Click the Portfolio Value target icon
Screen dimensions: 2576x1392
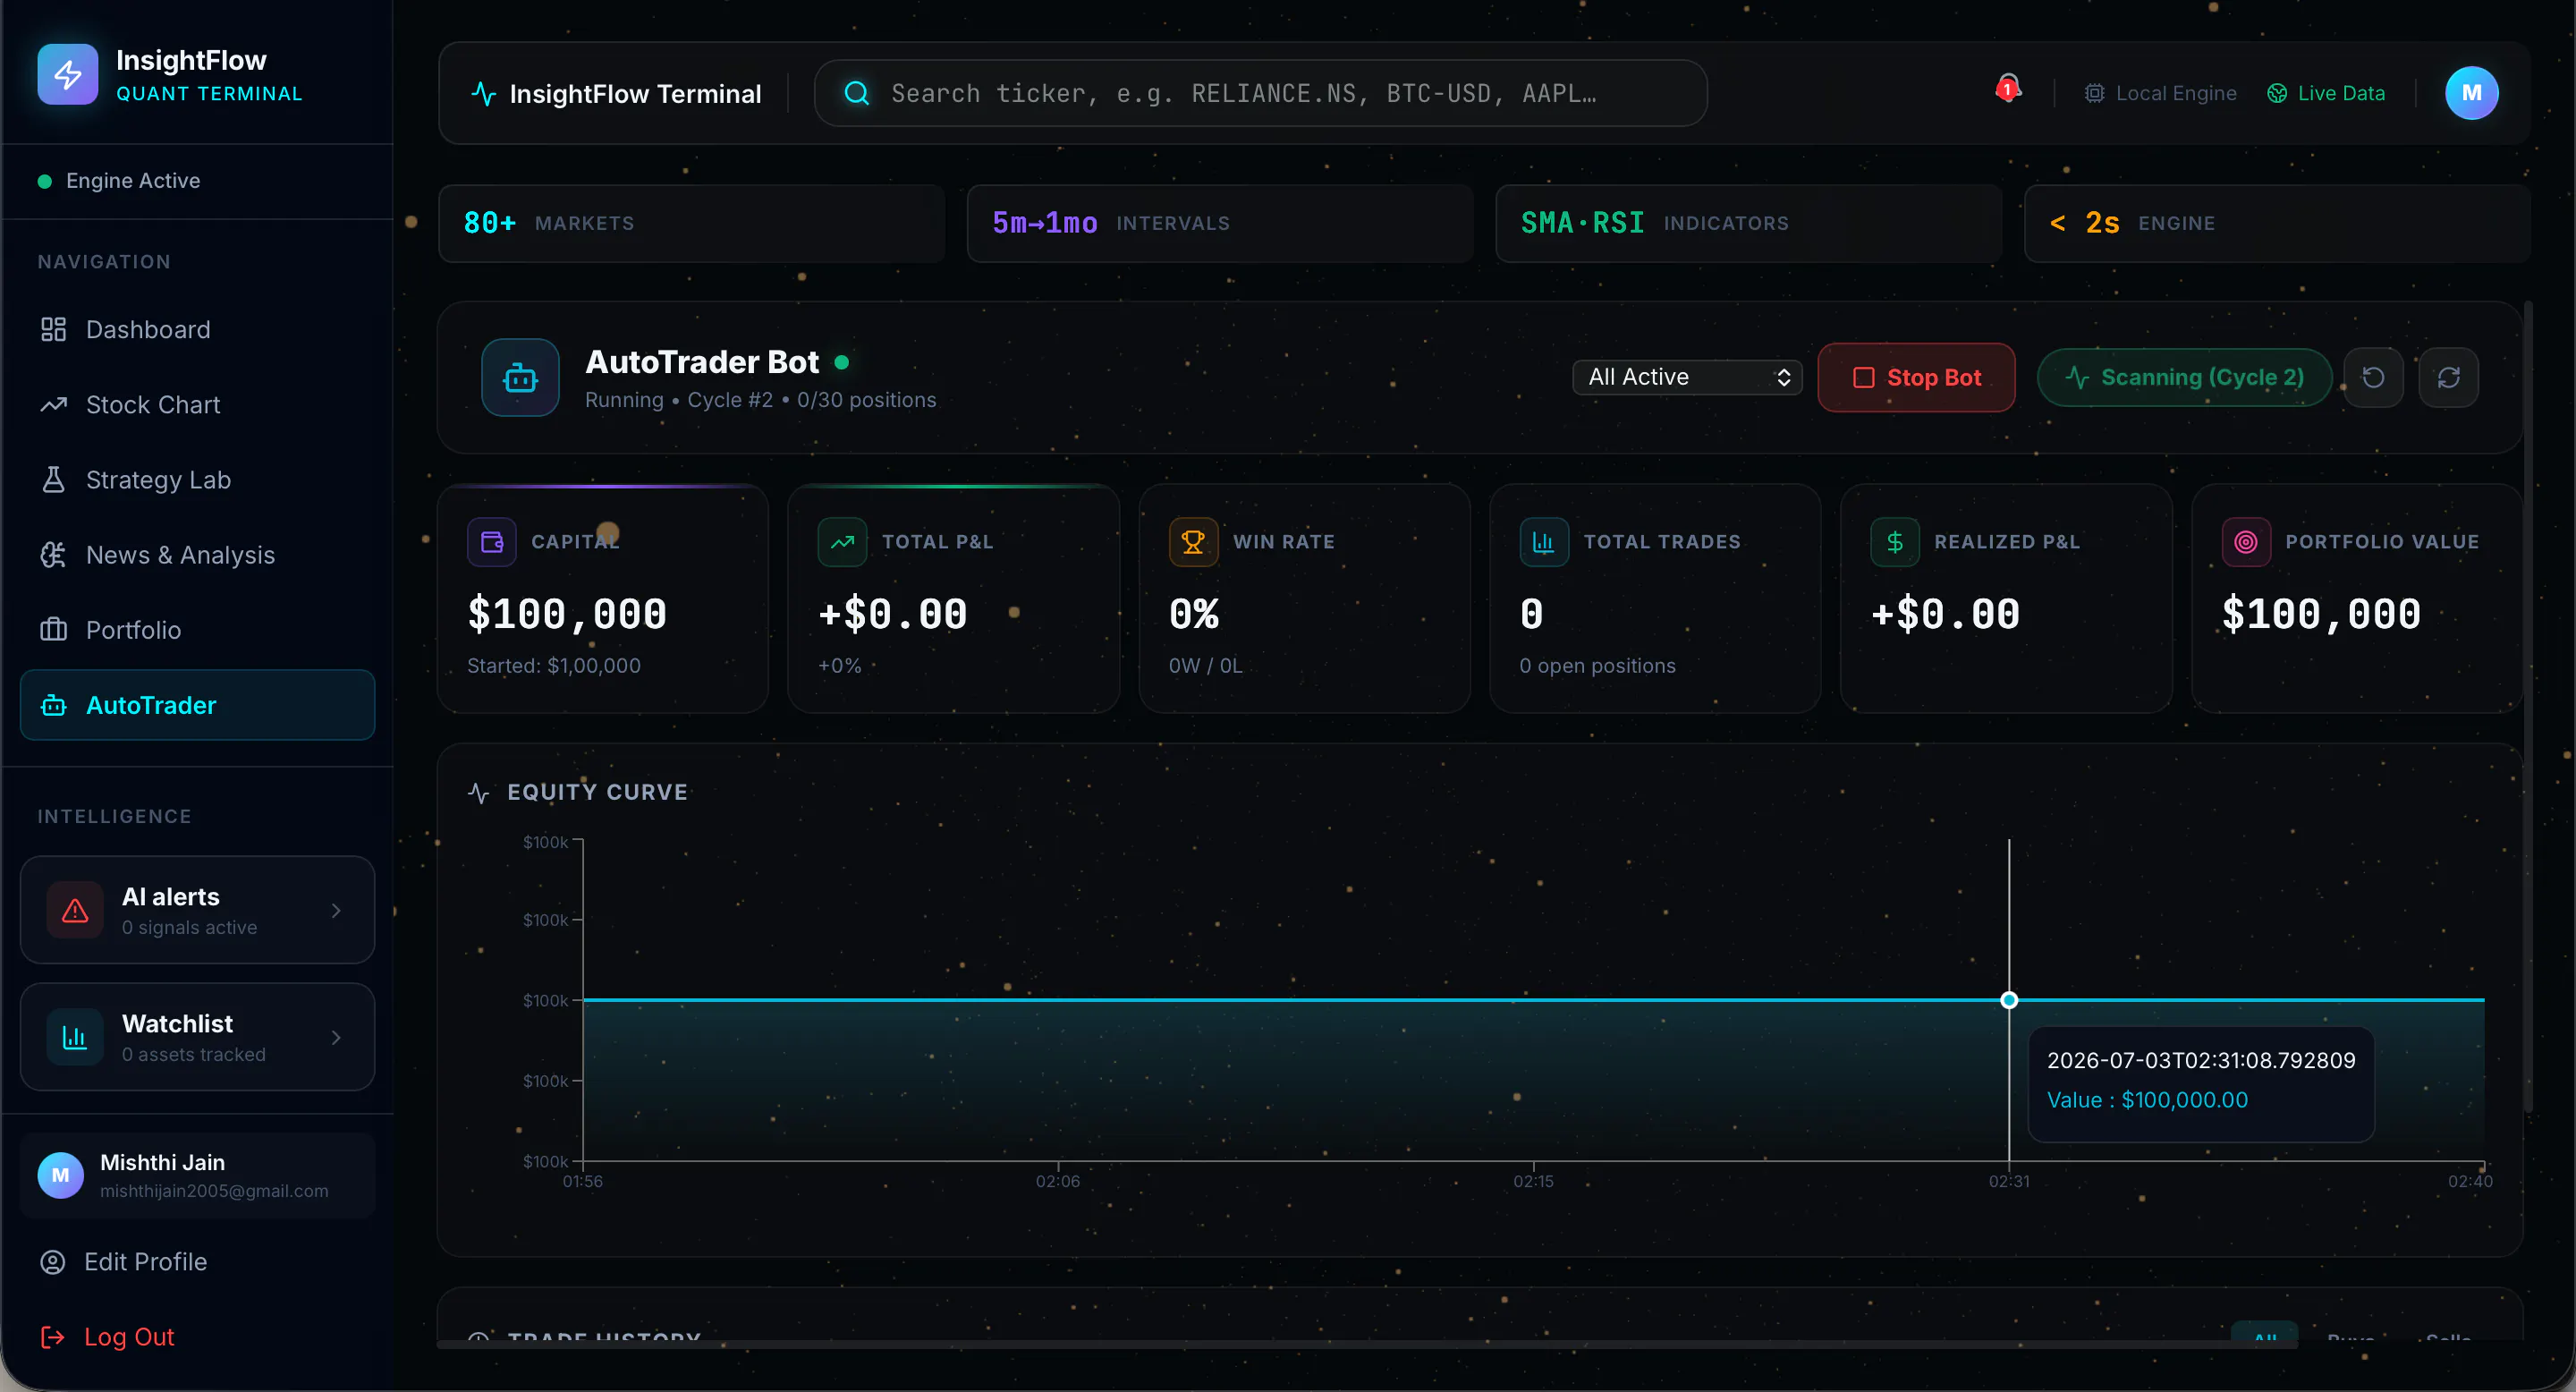point(2245,542)
